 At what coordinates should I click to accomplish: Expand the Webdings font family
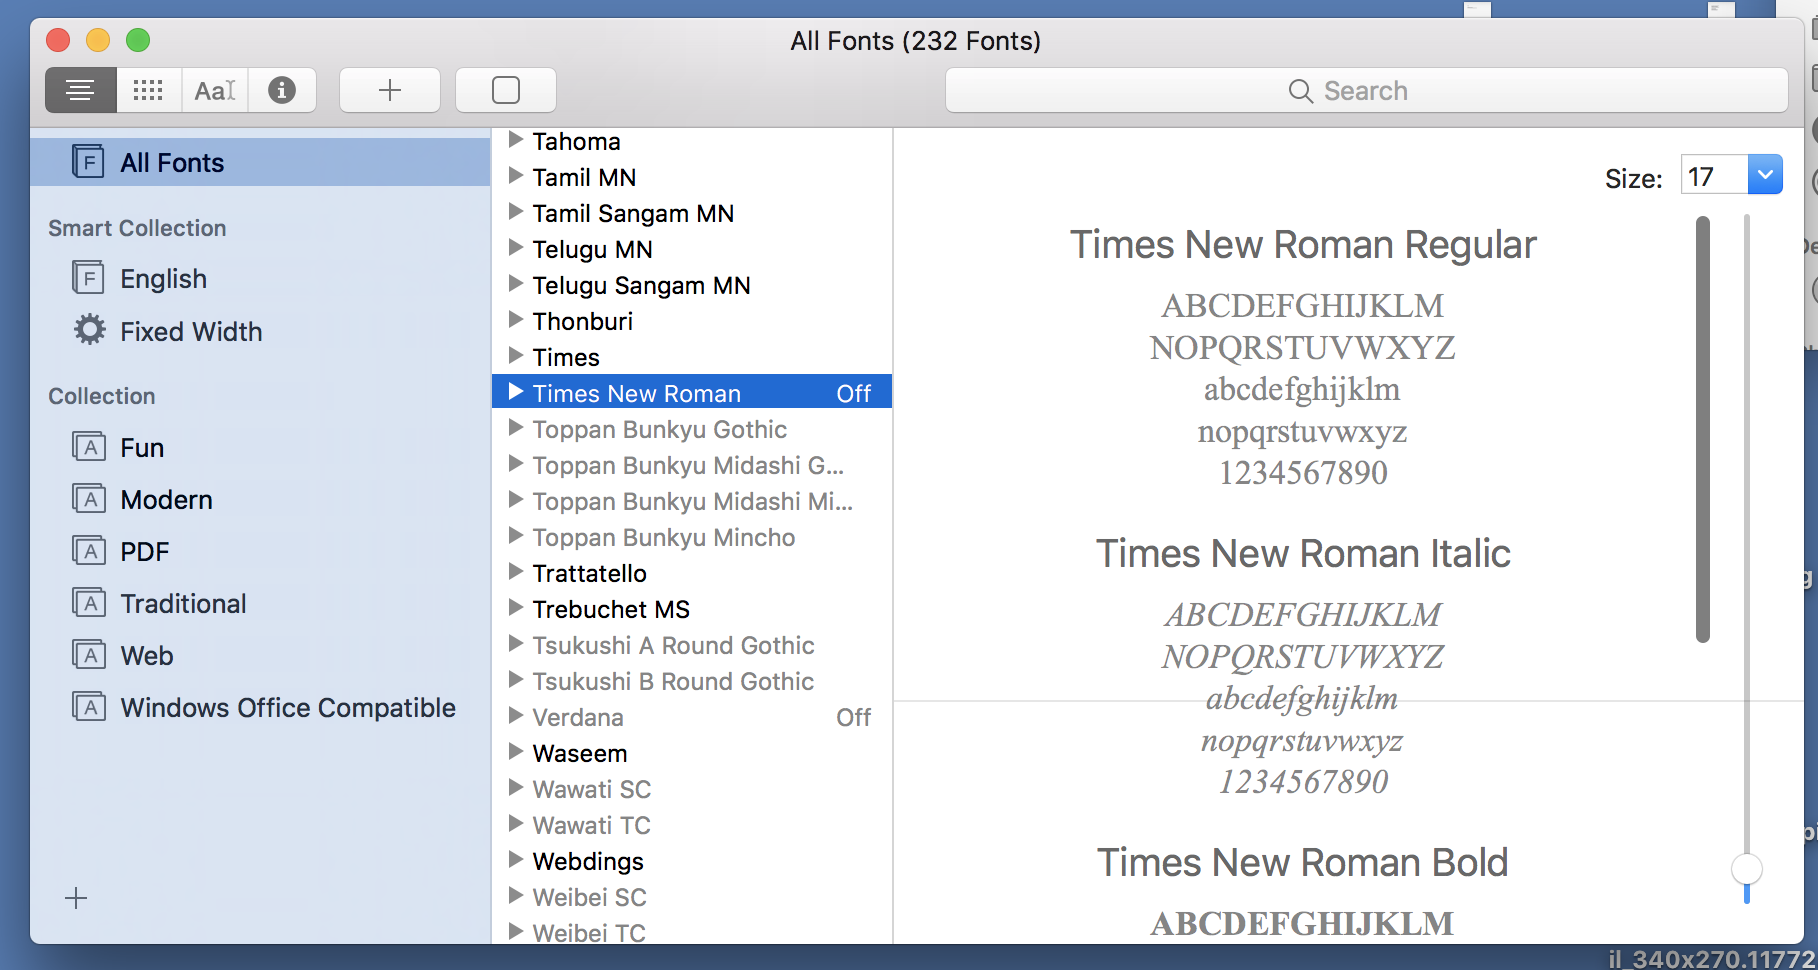pos(516,860)
